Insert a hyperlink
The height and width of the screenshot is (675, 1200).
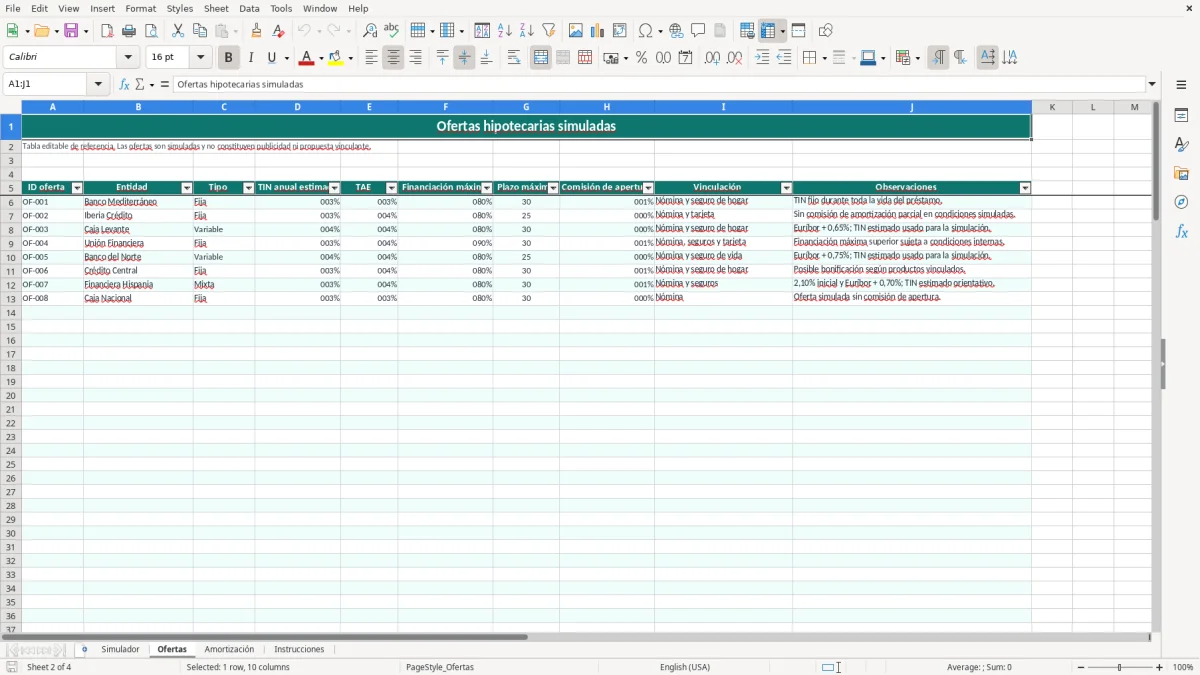677,31
